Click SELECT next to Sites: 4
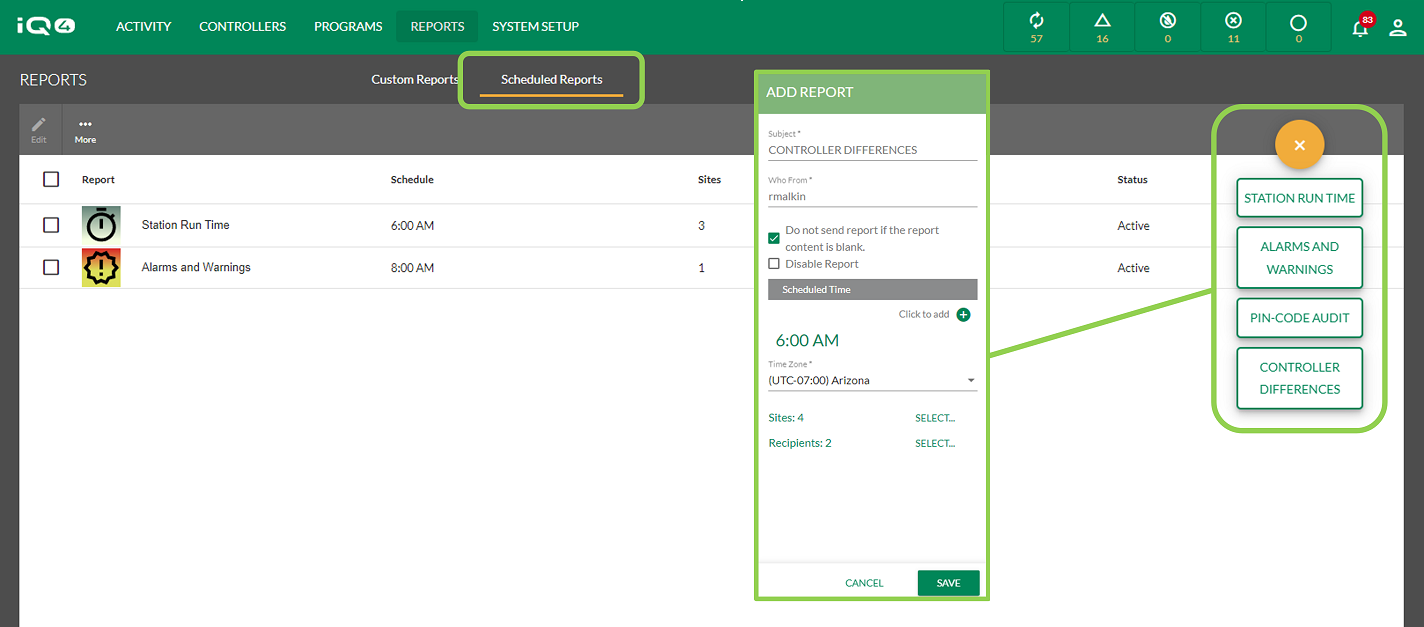The image size is (1424, 627). coord(935,418)
